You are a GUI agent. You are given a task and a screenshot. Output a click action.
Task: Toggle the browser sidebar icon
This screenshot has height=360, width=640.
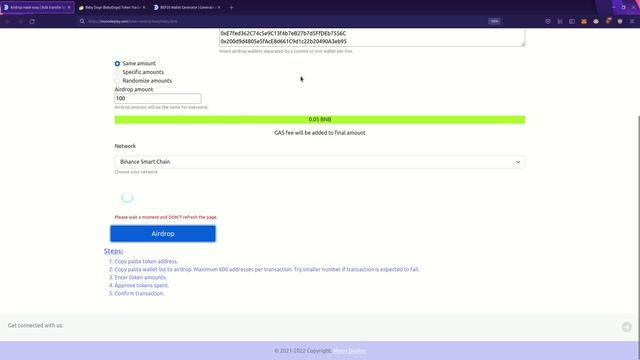[x=572, y=21]
